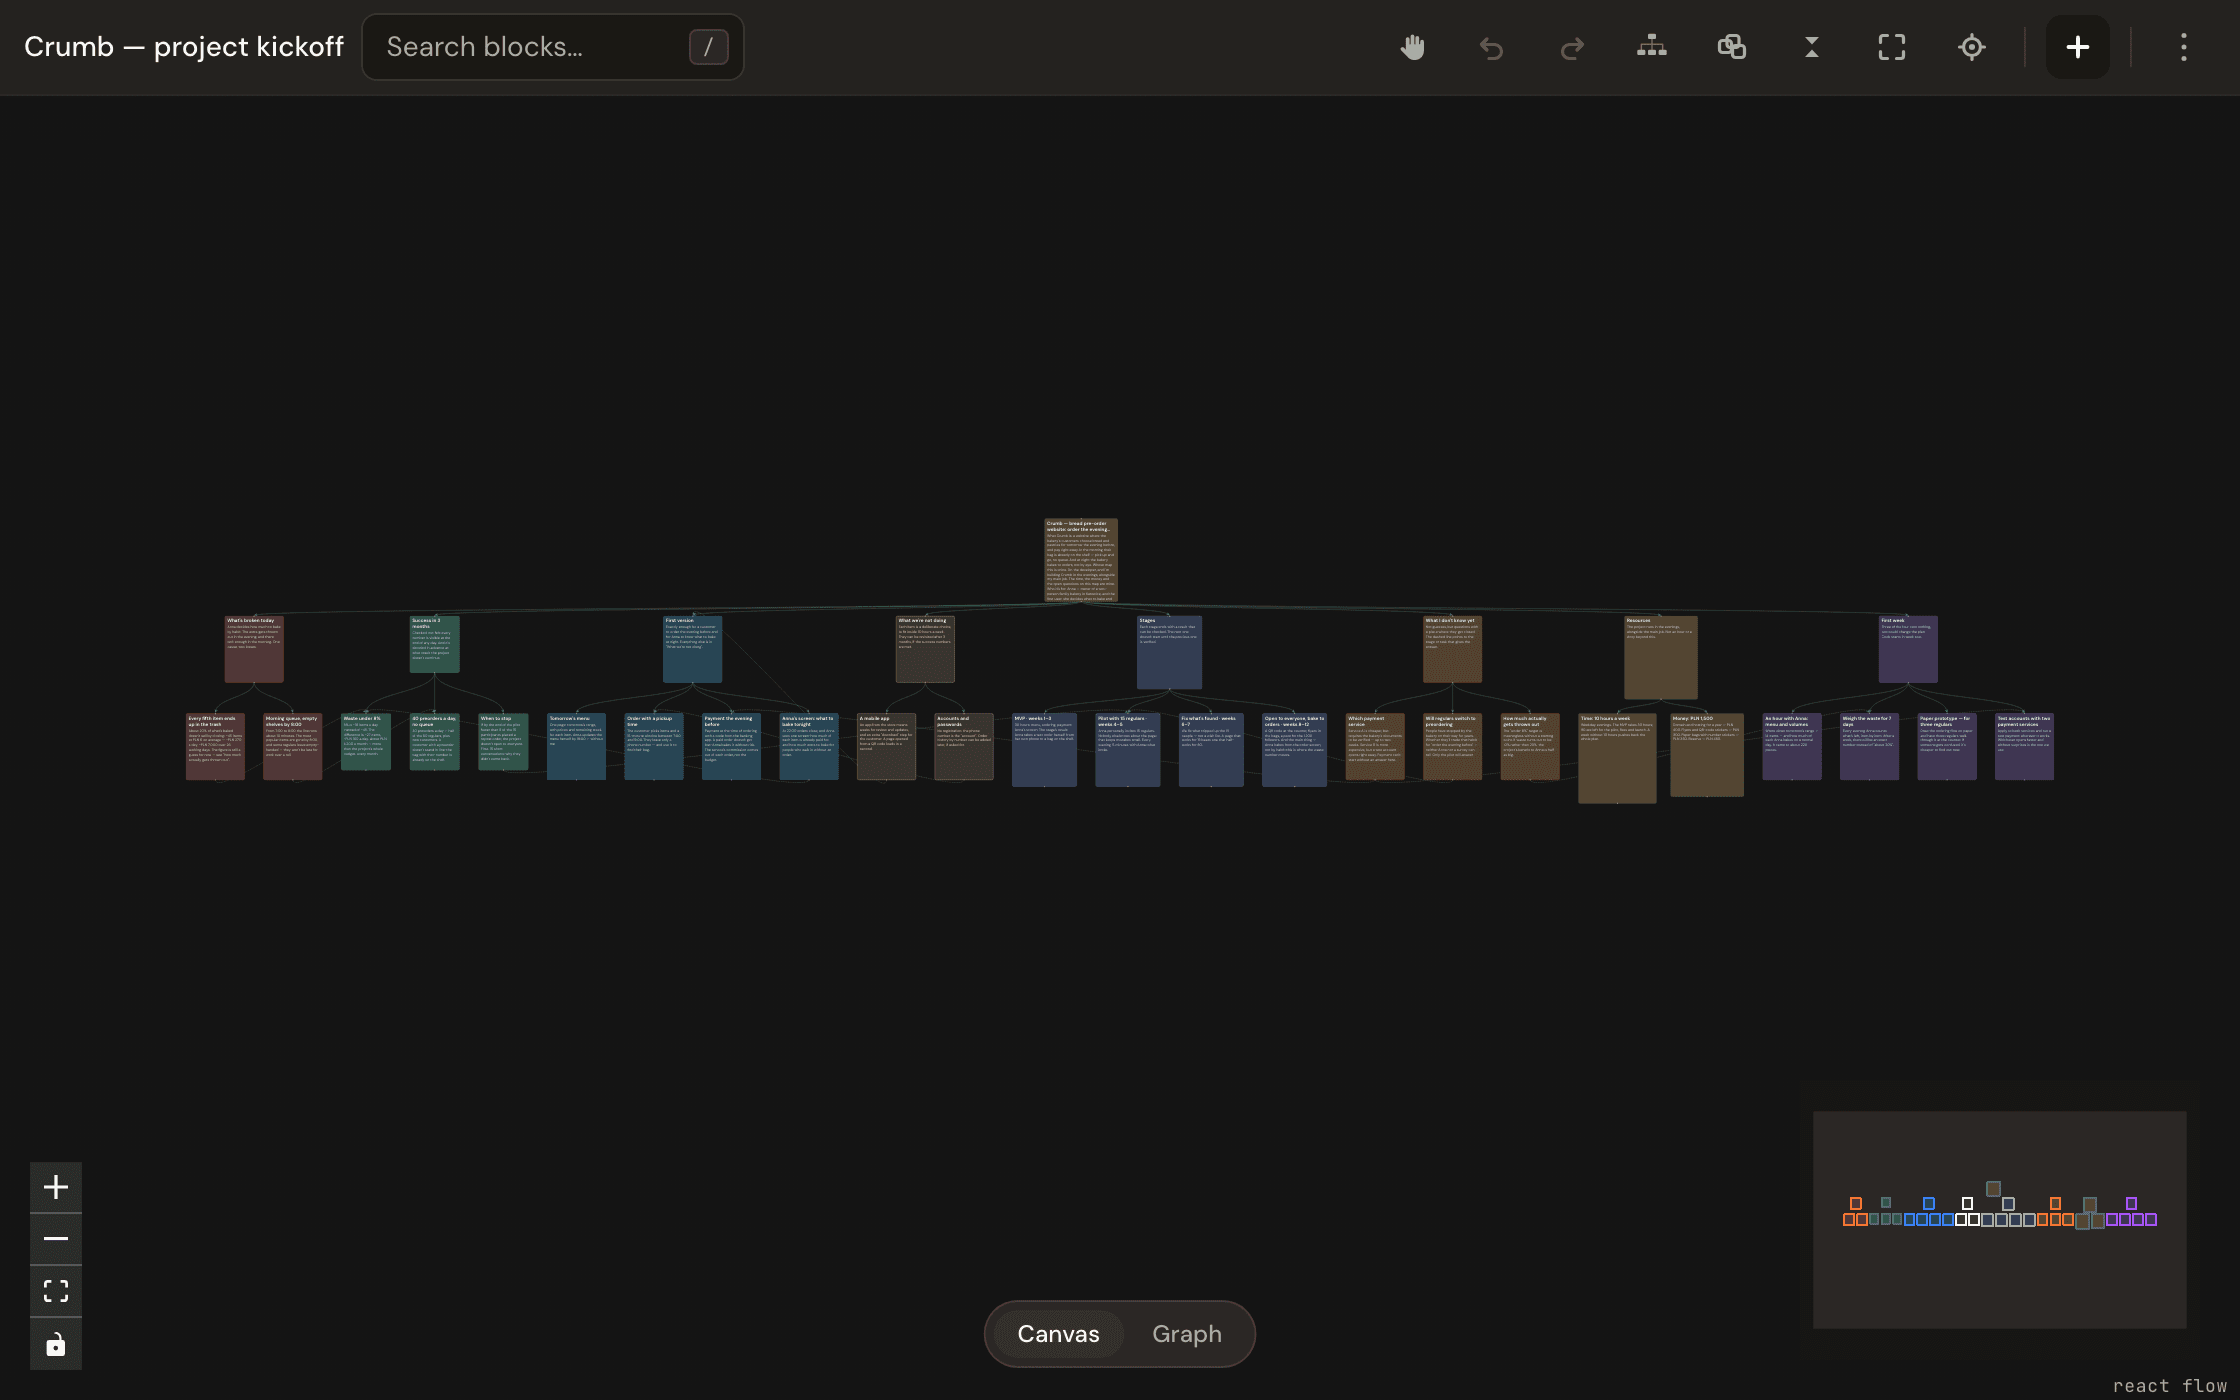Select "Morning queue, empty shelves" block

(x=293, y=746)
